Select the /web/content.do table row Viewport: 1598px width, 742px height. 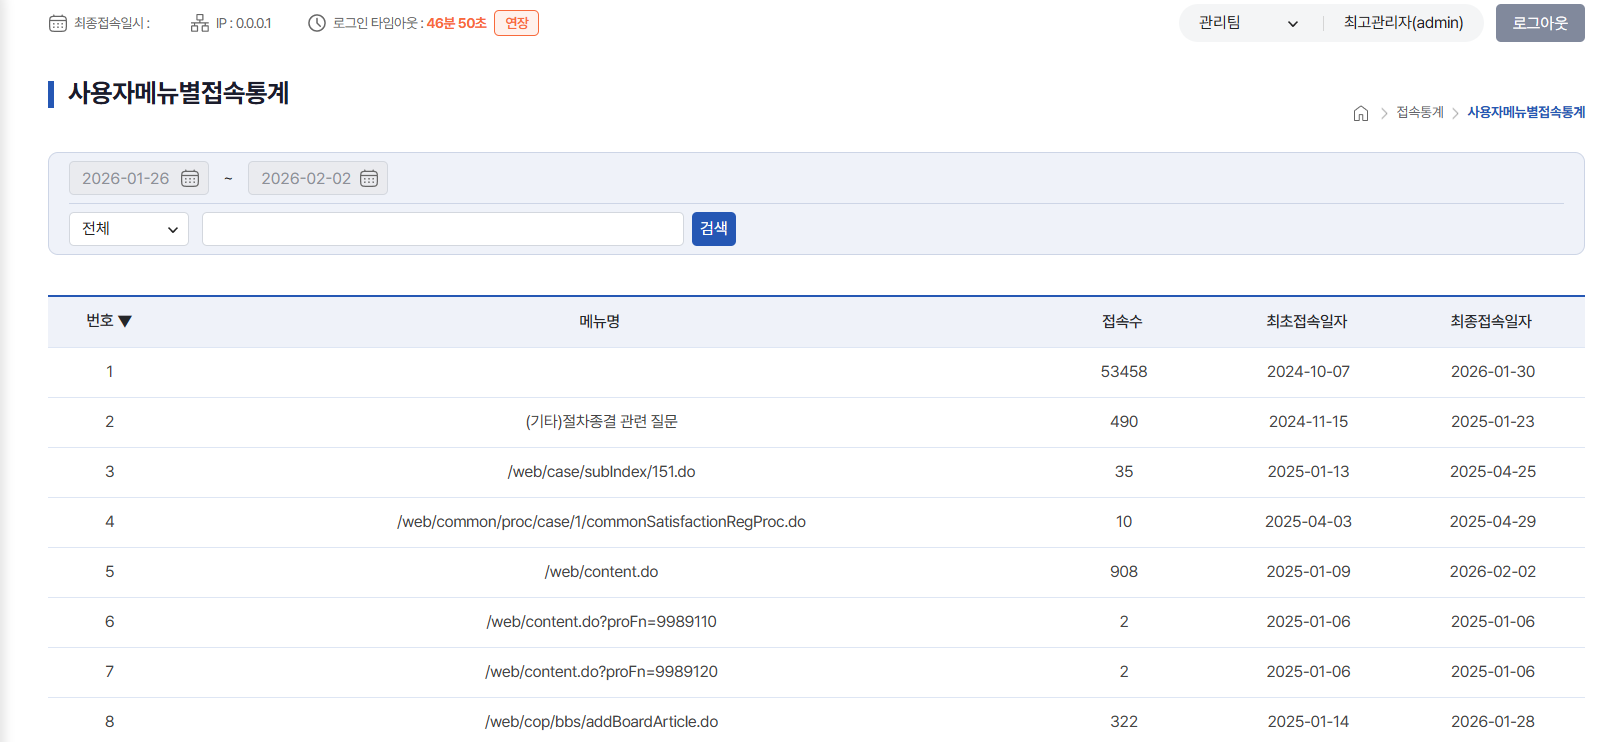pos(601,572)
